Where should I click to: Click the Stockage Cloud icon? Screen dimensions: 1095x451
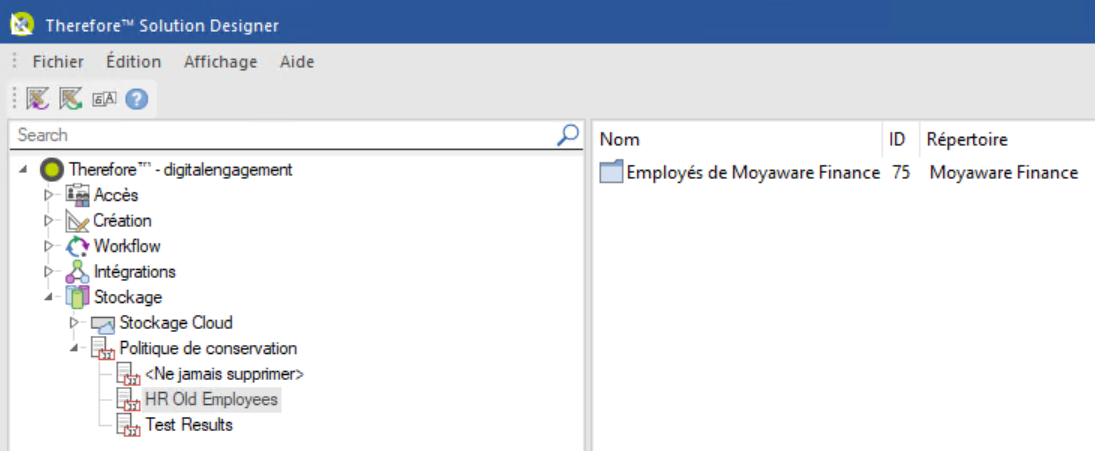(x=103, y=324)
